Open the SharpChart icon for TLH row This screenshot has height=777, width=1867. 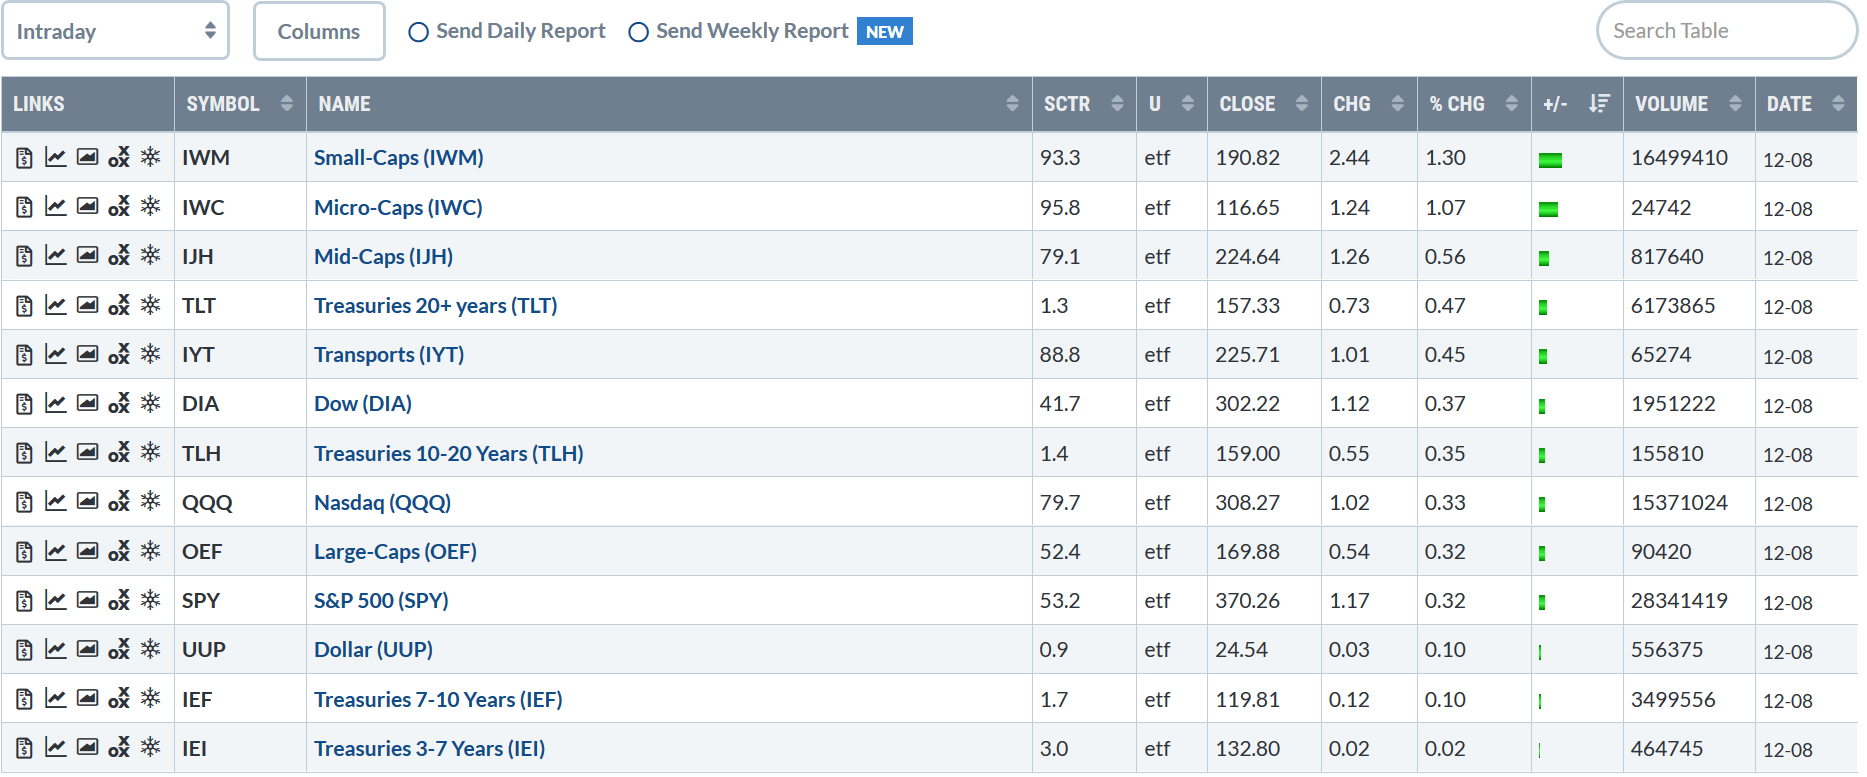[x=56, y=453]
